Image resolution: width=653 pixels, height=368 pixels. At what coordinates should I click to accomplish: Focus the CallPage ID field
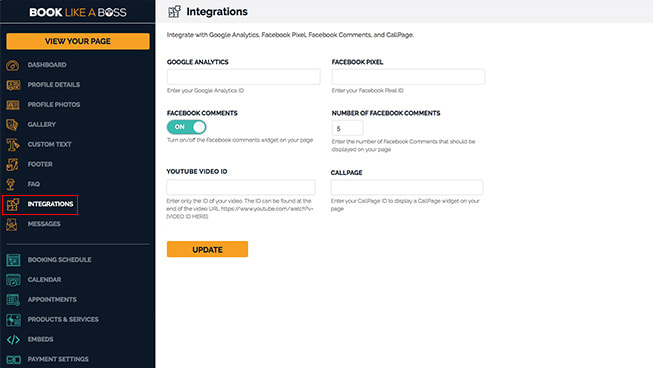click(x=407, y=187)
